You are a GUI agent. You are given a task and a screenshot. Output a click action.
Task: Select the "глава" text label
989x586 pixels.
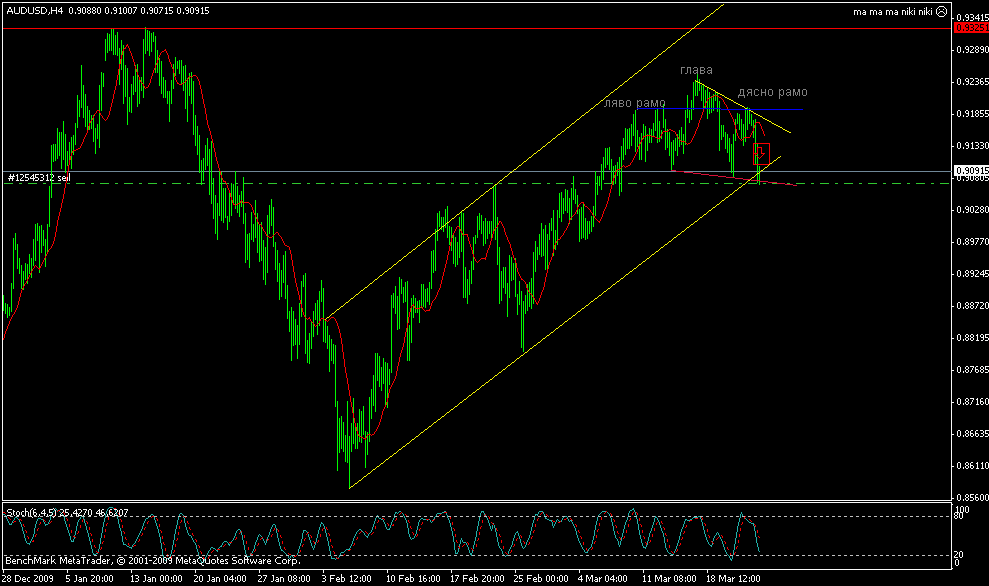click(x=696, y=70)
